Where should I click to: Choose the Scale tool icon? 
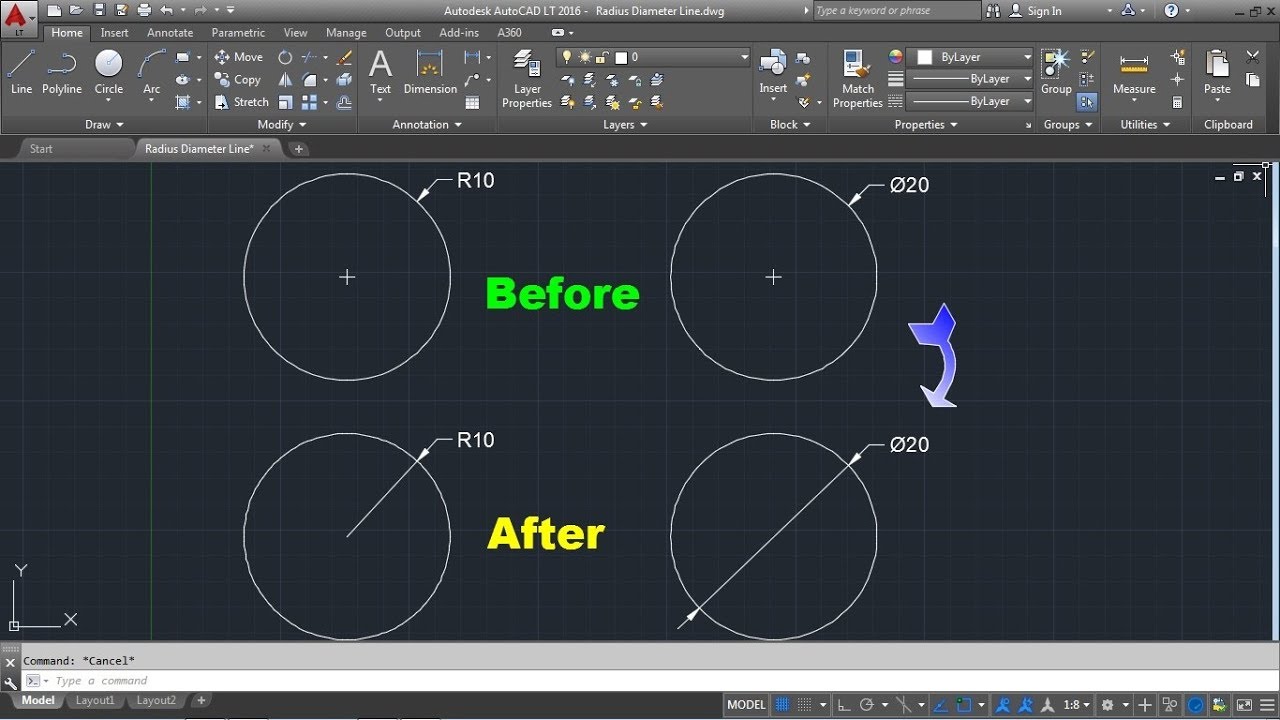[285, 102]
